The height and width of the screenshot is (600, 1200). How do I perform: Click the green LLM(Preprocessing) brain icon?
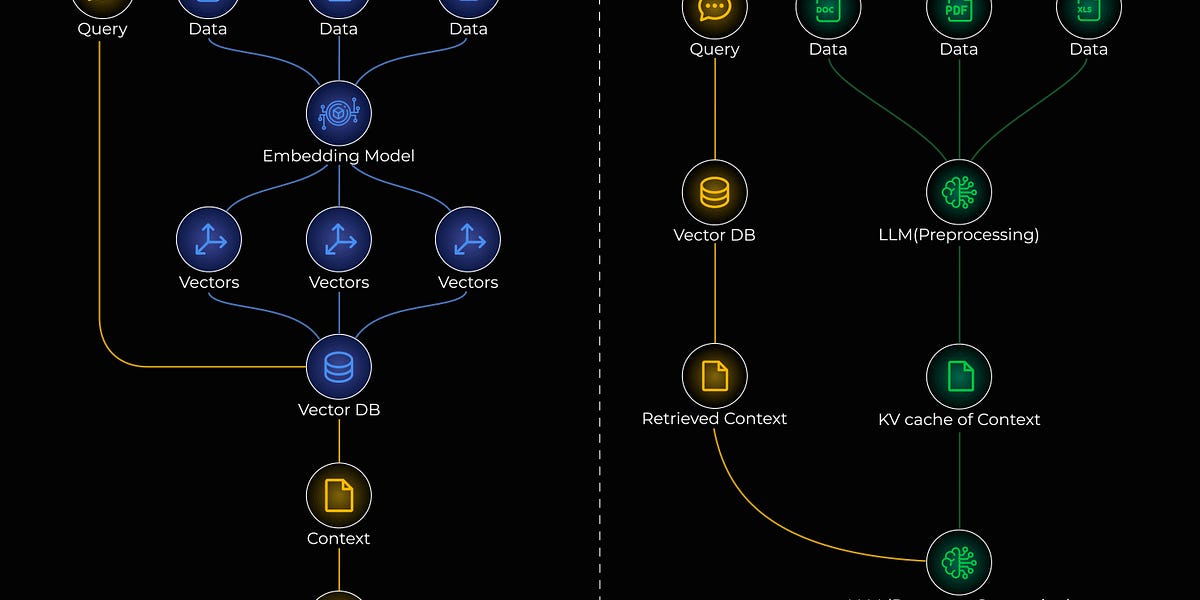[959, 192]
